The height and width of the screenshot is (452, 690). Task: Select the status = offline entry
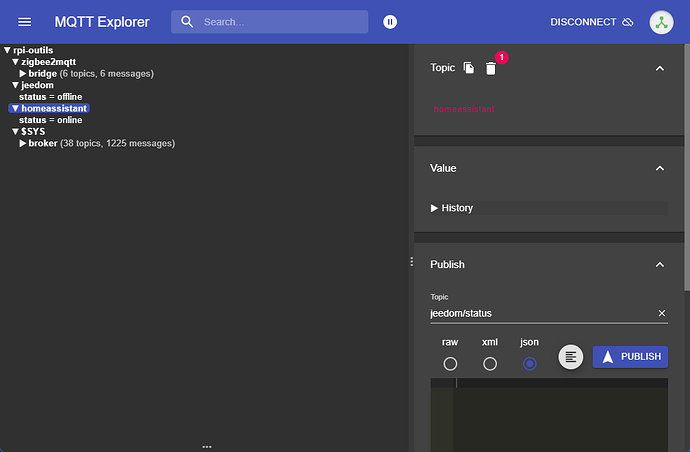point(51,96)
